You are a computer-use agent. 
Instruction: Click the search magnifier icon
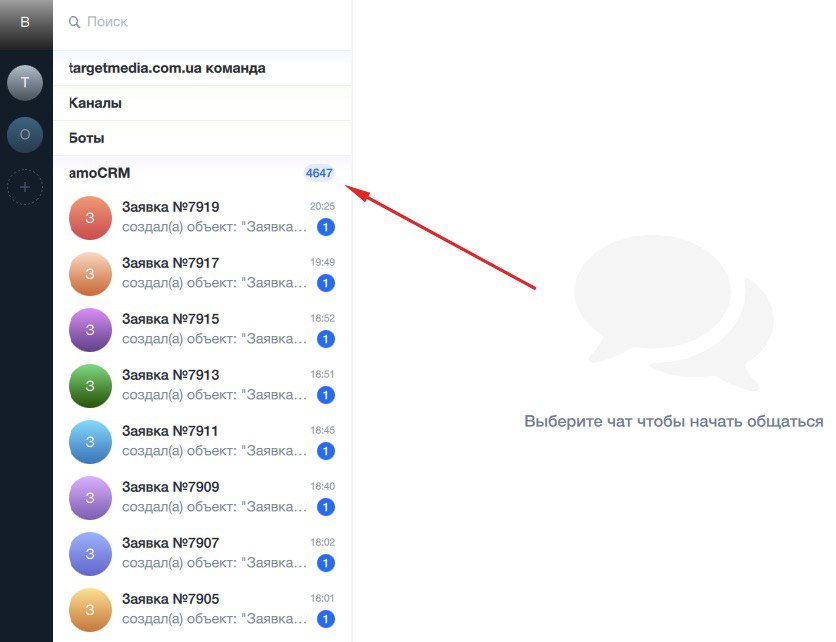pyautogui.click(x=75, y=22)
